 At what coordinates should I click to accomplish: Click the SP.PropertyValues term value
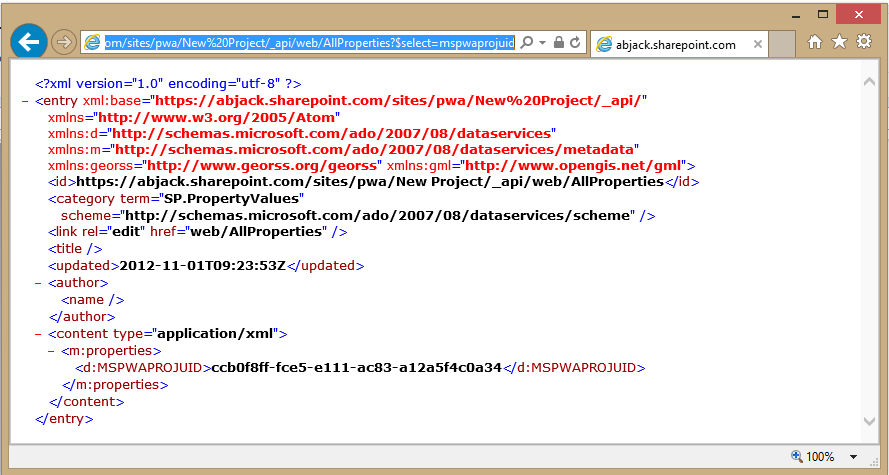[231, 199]
